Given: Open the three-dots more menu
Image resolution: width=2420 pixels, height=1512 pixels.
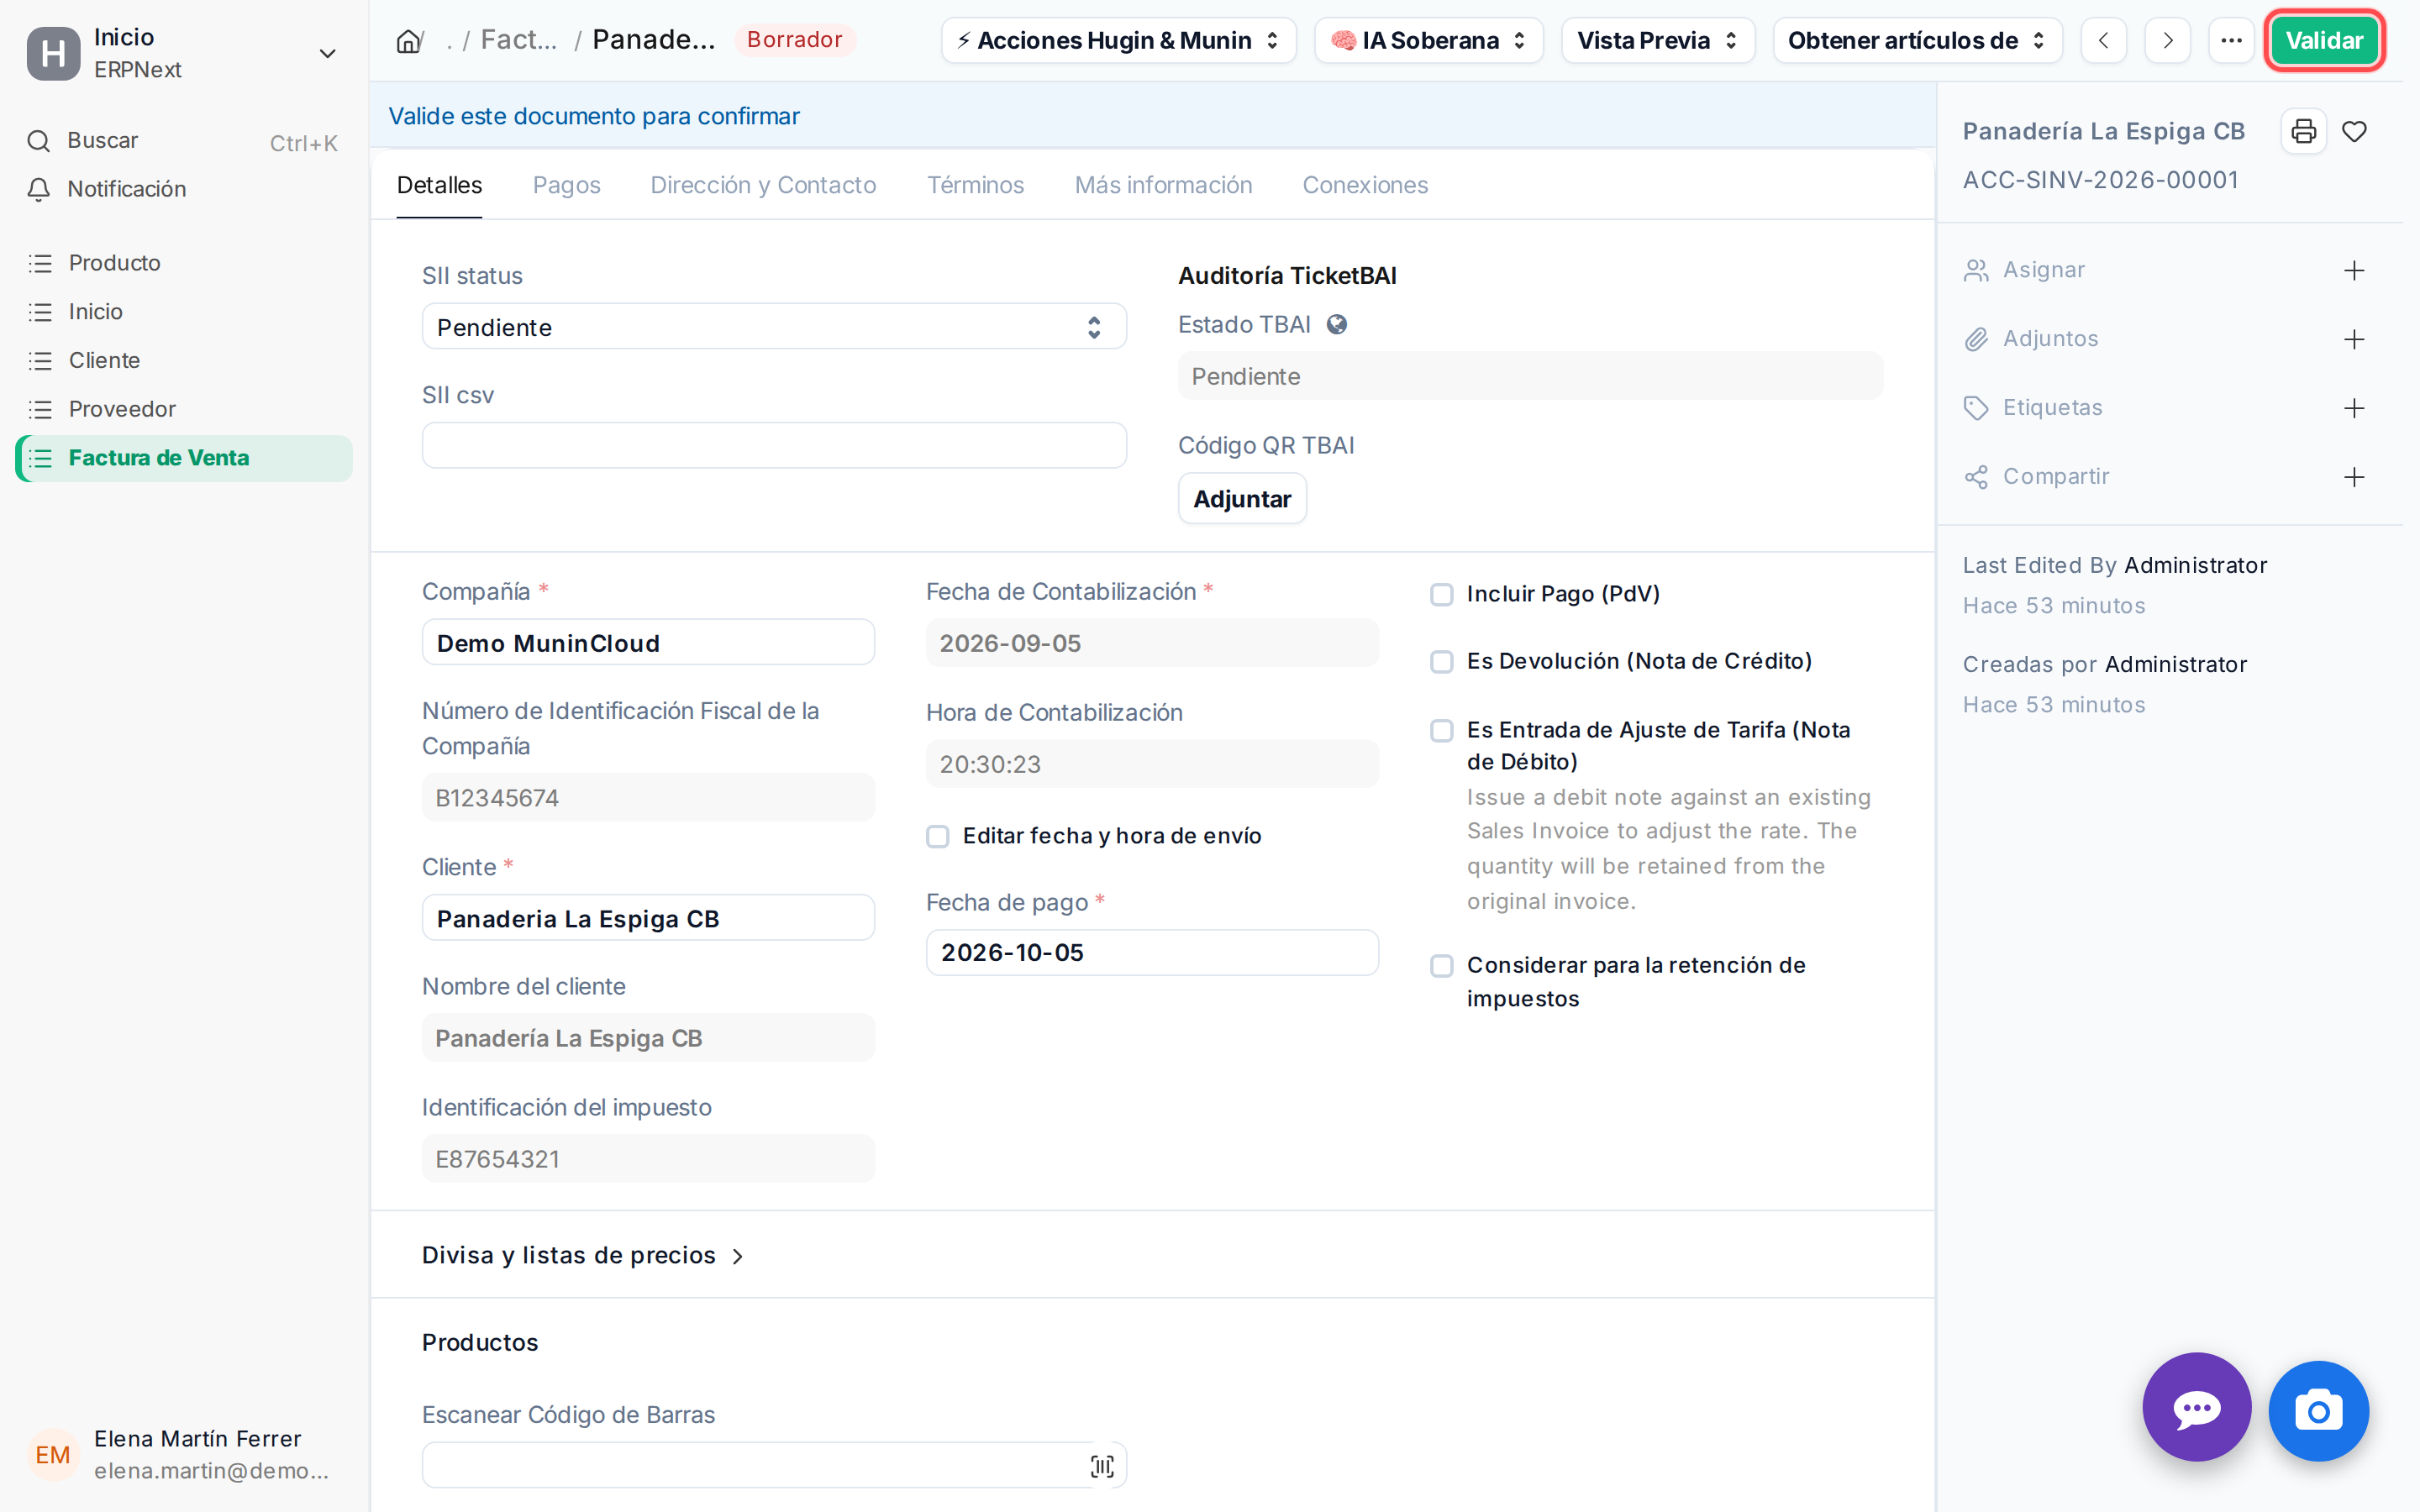Looking at the screenshot, I should [x=2231, y=41].
